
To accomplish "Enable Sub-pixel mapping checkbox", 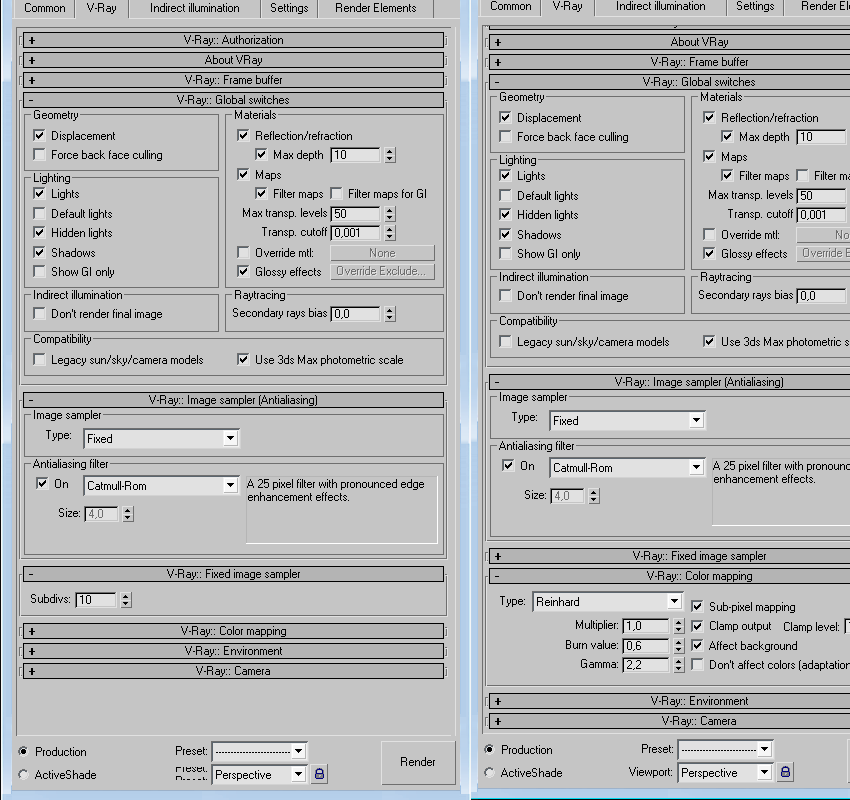I will click(x=698, y=607).
